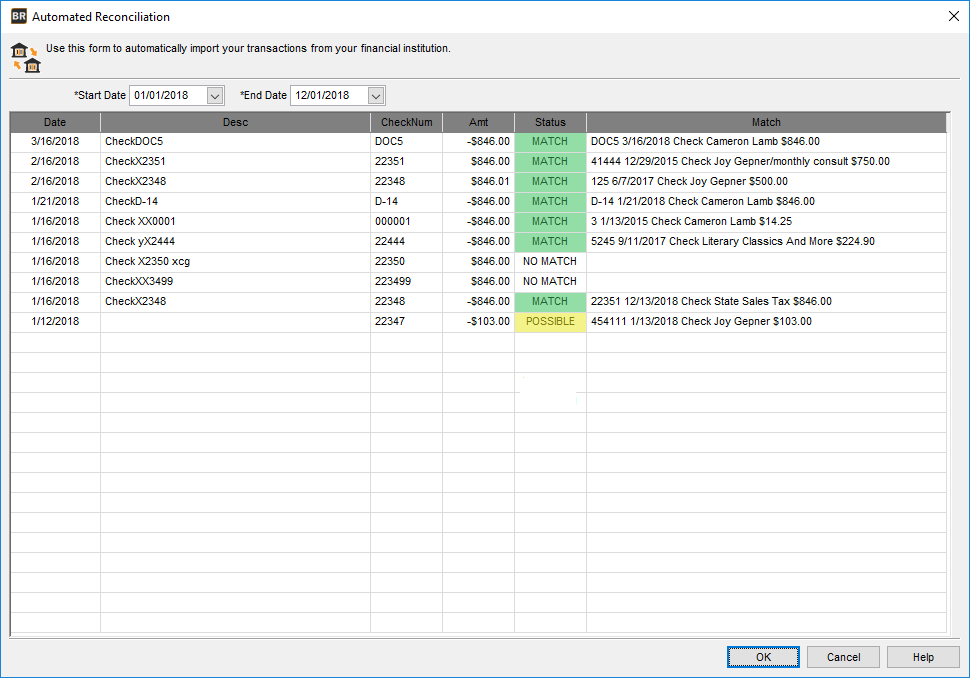Click the Status column header
This screenshot has height=678, width=970.
pyautogui.click(x=549, y=121)
